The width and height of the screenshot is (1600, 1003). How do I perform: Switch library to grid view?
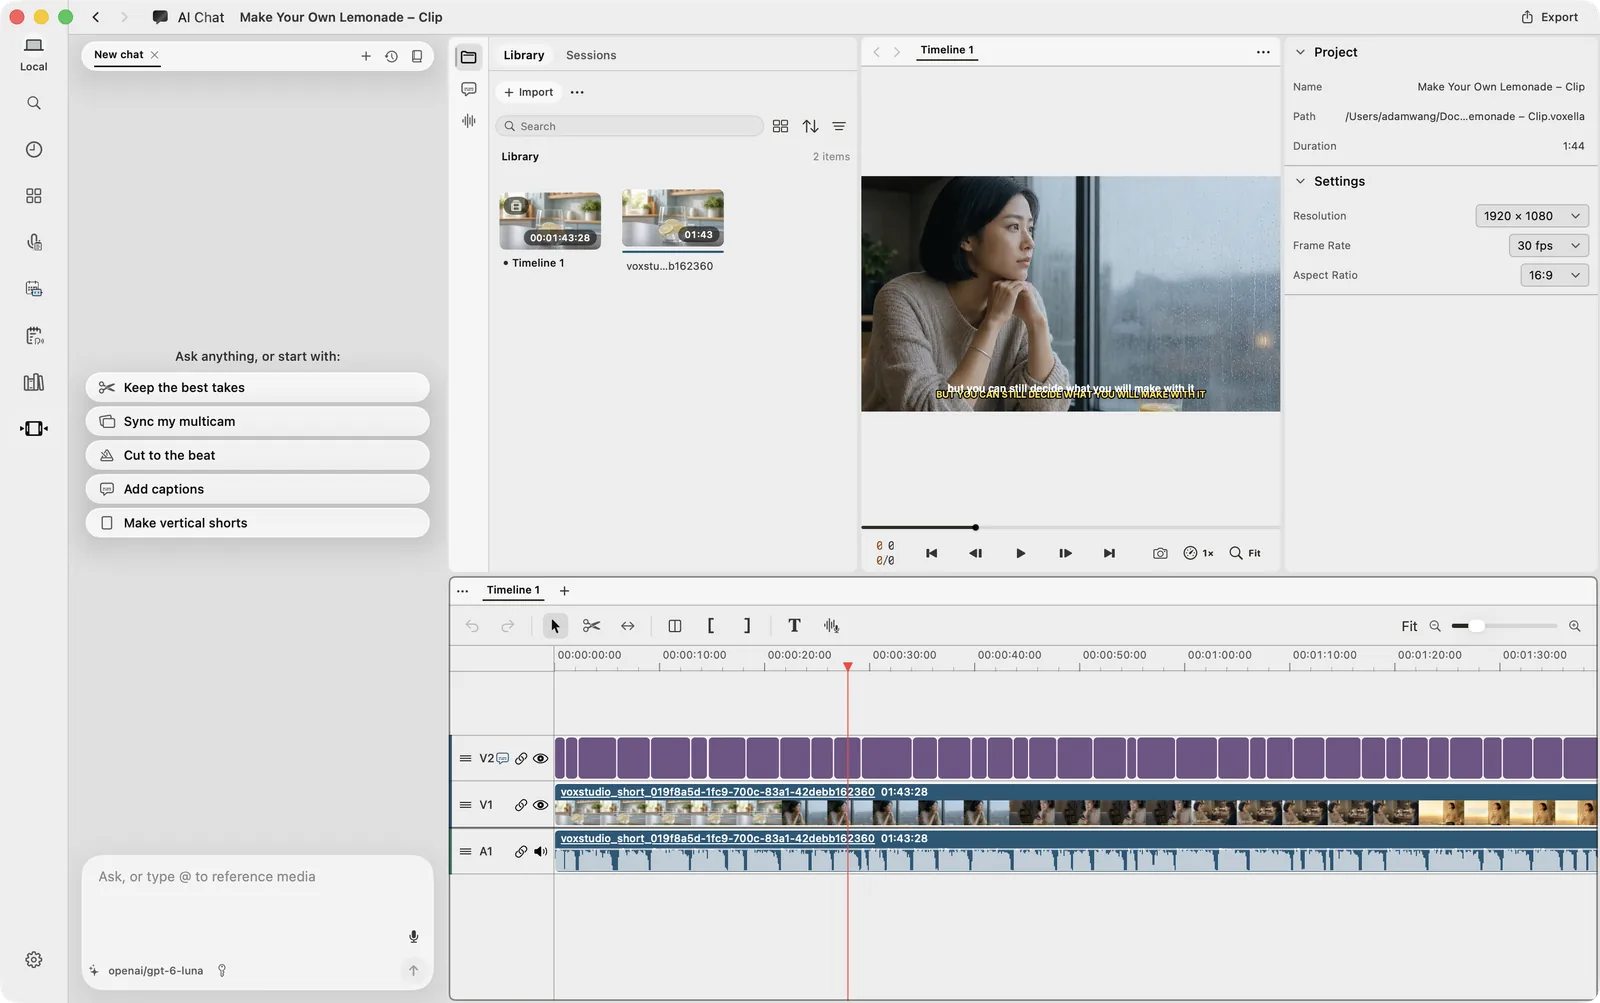point(781,126)
